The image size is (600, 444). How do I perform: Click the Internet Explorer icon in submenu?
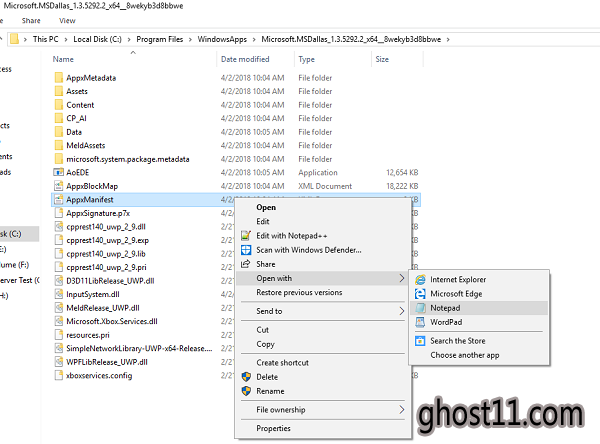point(420,280)
